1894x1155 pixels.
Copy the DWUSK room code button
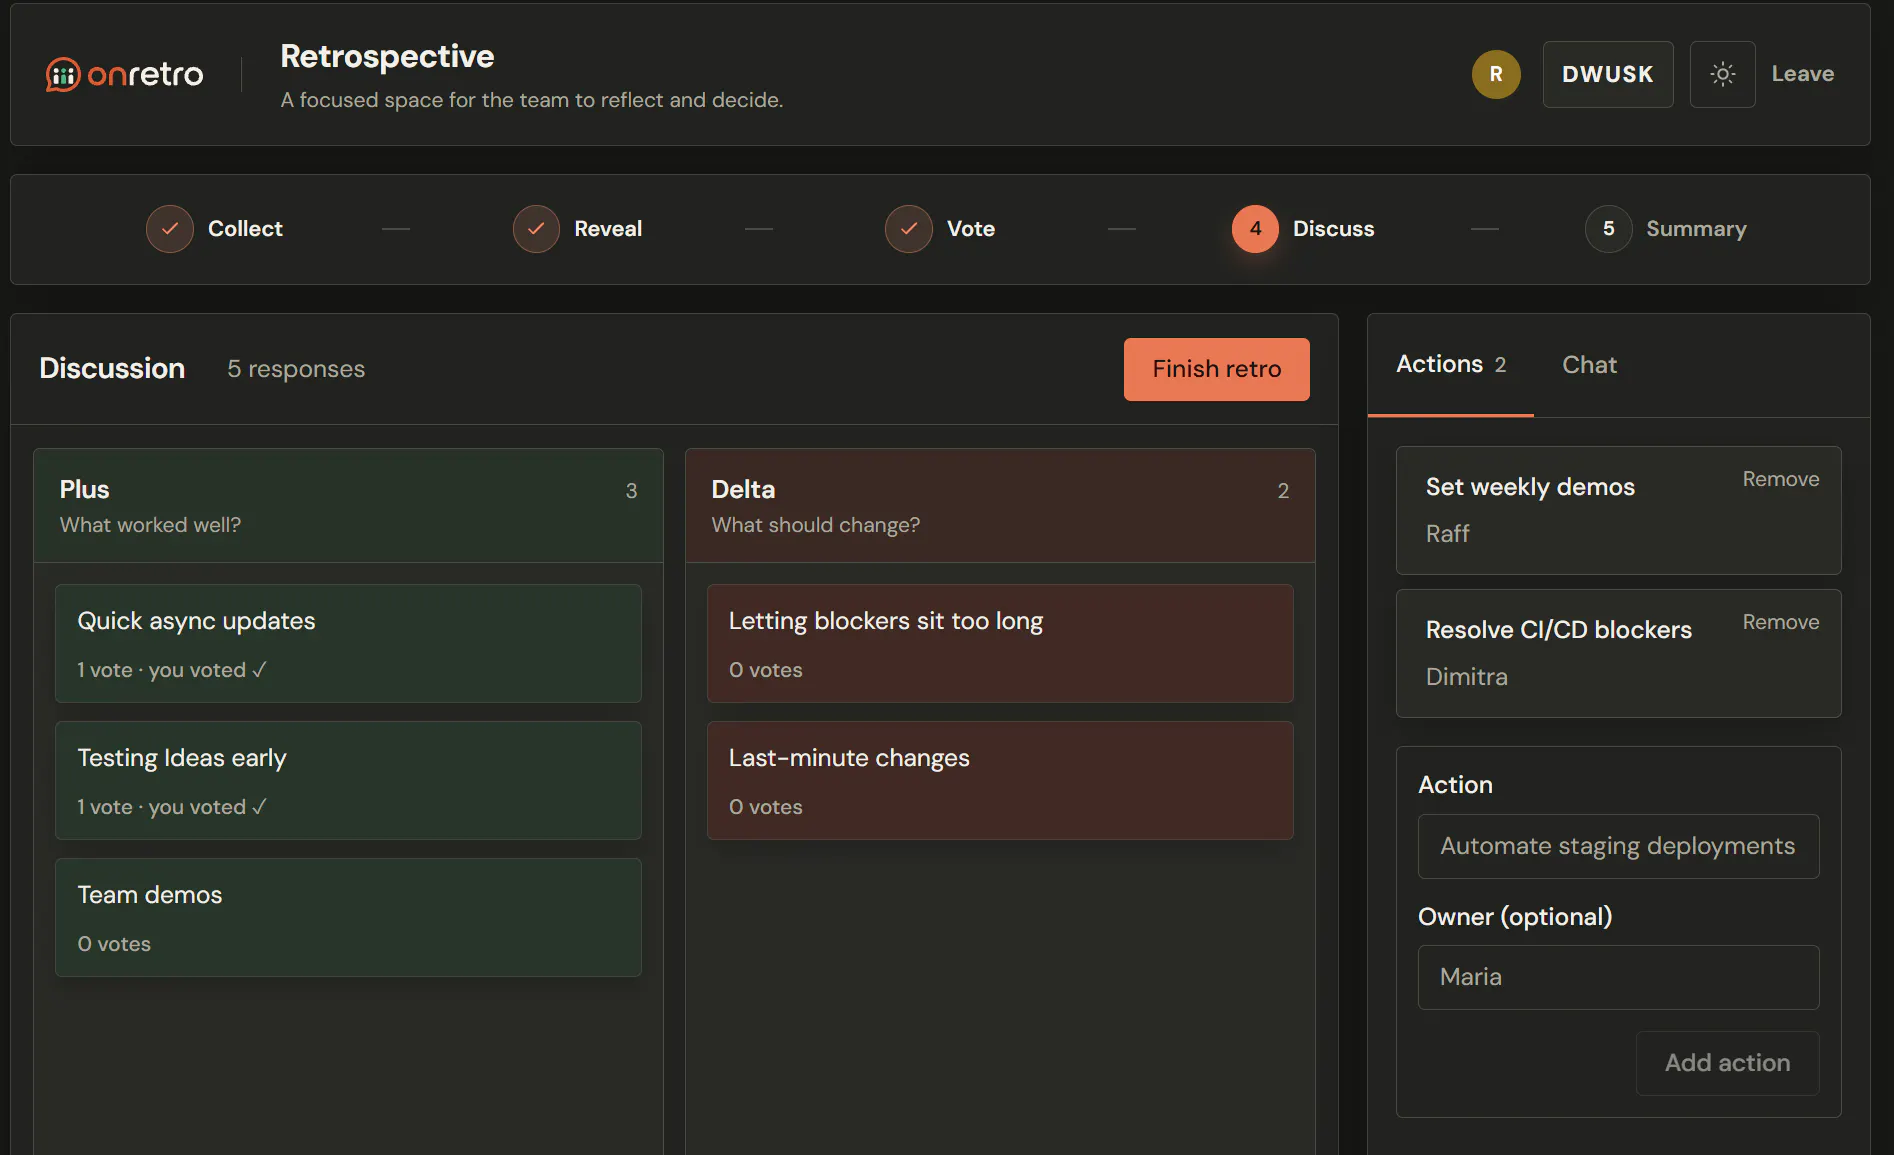1607,74
